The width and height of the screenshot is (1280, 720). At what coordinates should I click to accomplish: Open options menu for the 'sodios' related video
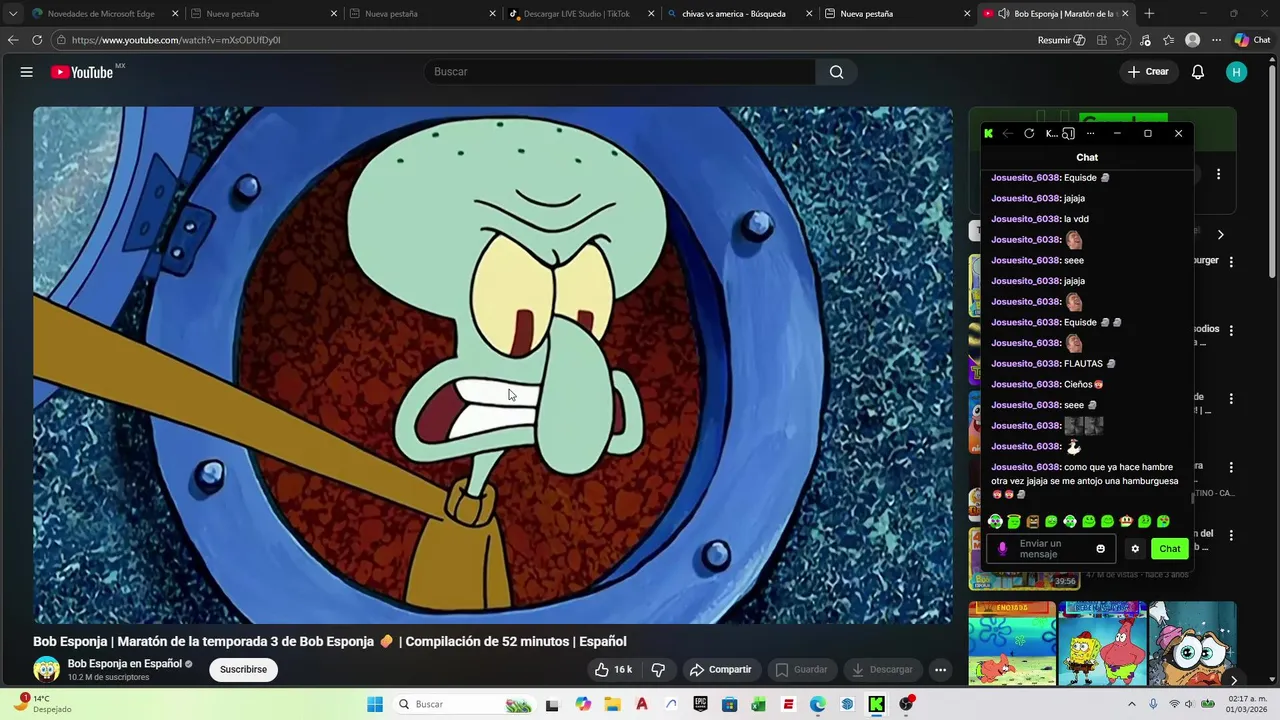(1231, 330)
